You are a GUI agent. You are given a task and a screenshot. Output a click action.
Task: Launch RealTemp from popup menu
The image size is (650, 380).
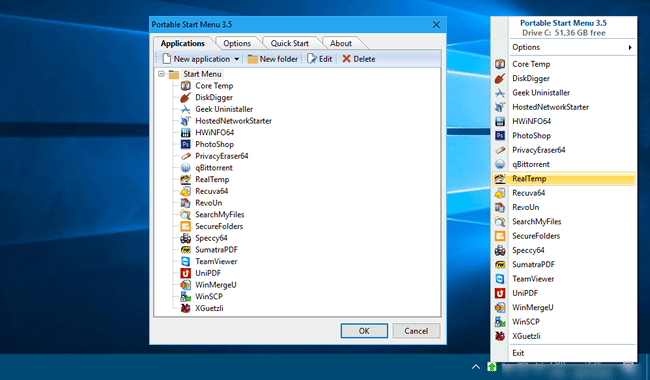click(564, 179)
